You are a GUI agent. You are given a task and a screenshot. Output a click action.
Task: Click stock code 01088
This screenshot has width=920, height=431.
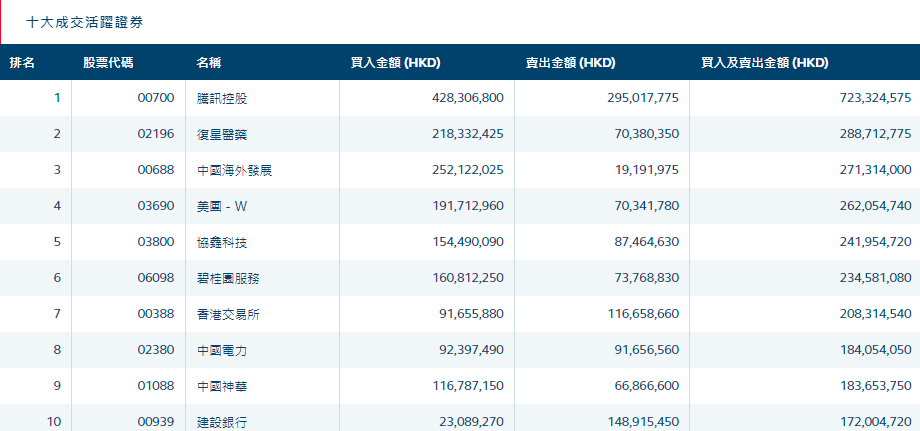click(156, 385)
